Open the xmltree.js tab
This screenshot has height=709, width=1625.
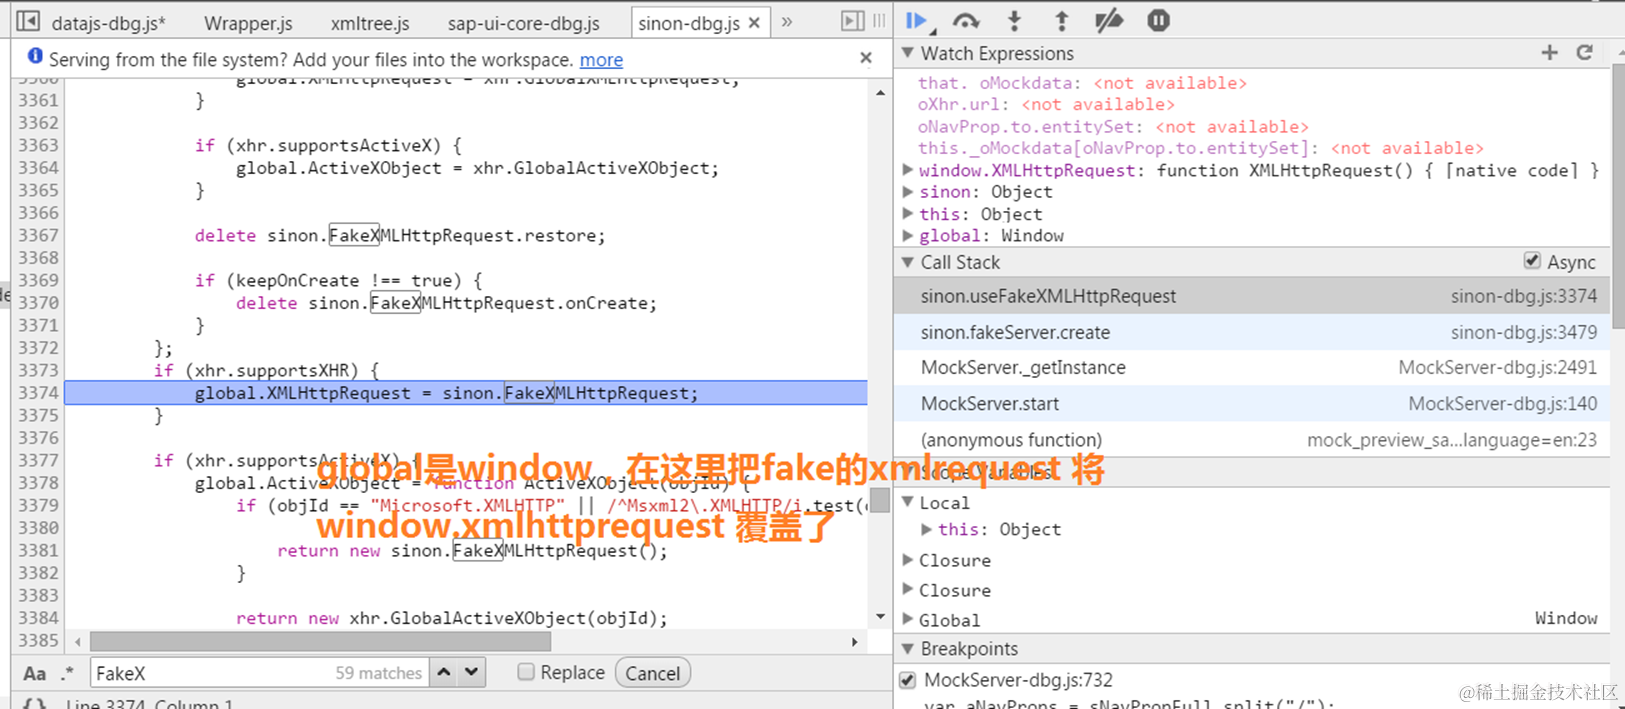(x=369, y=22)
